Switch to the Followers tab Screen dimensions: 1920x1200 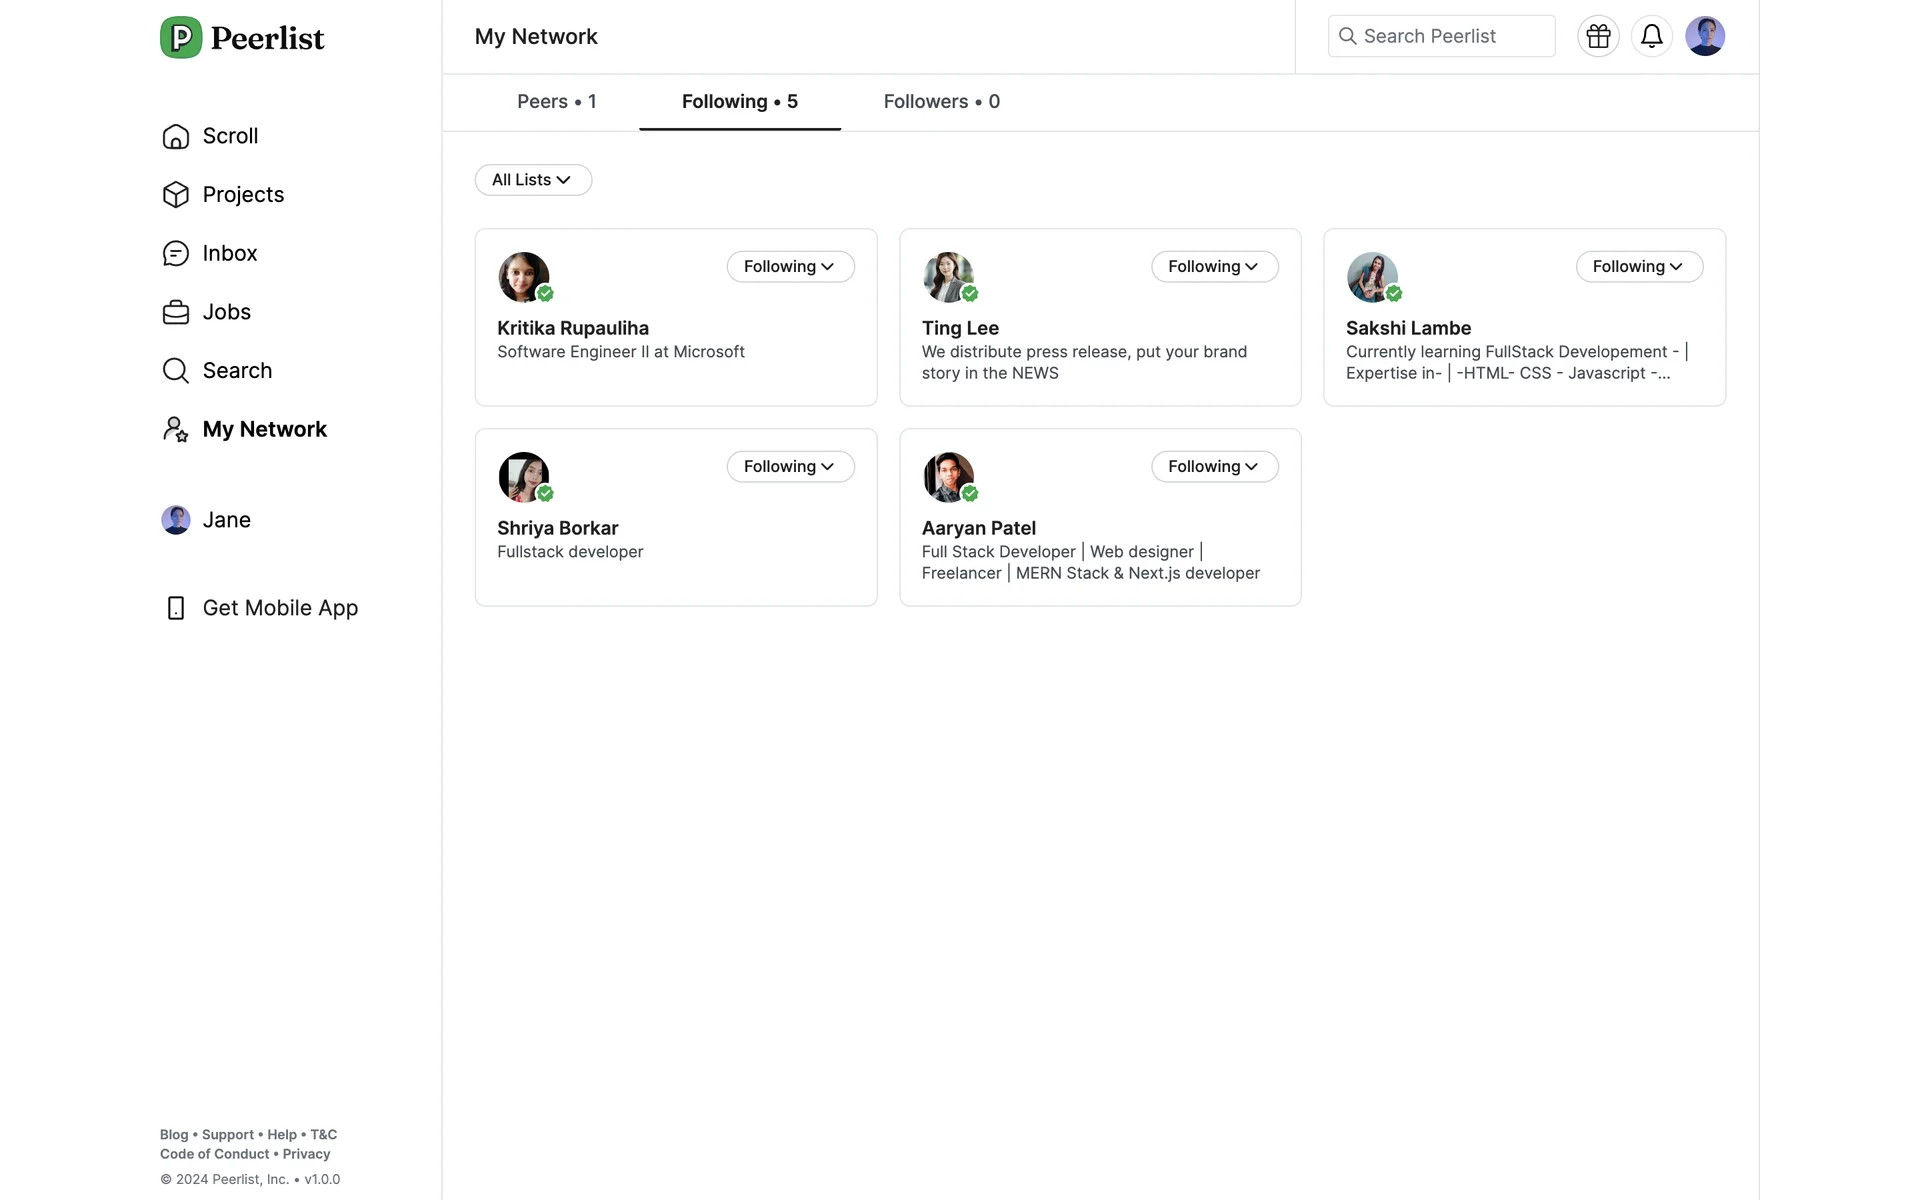[941, 102]
